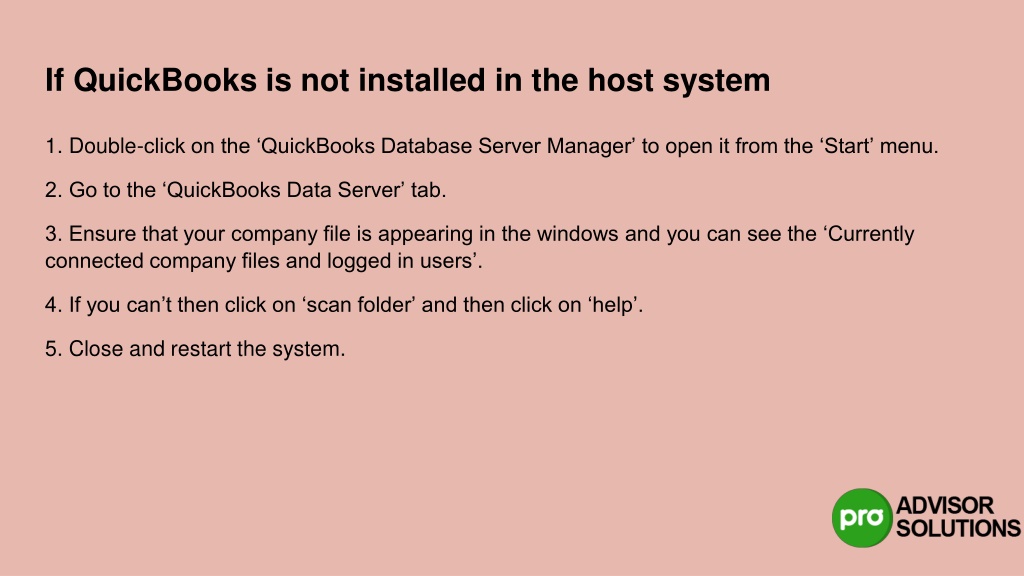This screenshot has width=1024, height=576.
Task: Click 'Currently connected company files' phrase
Action: [x=479, y=247]
